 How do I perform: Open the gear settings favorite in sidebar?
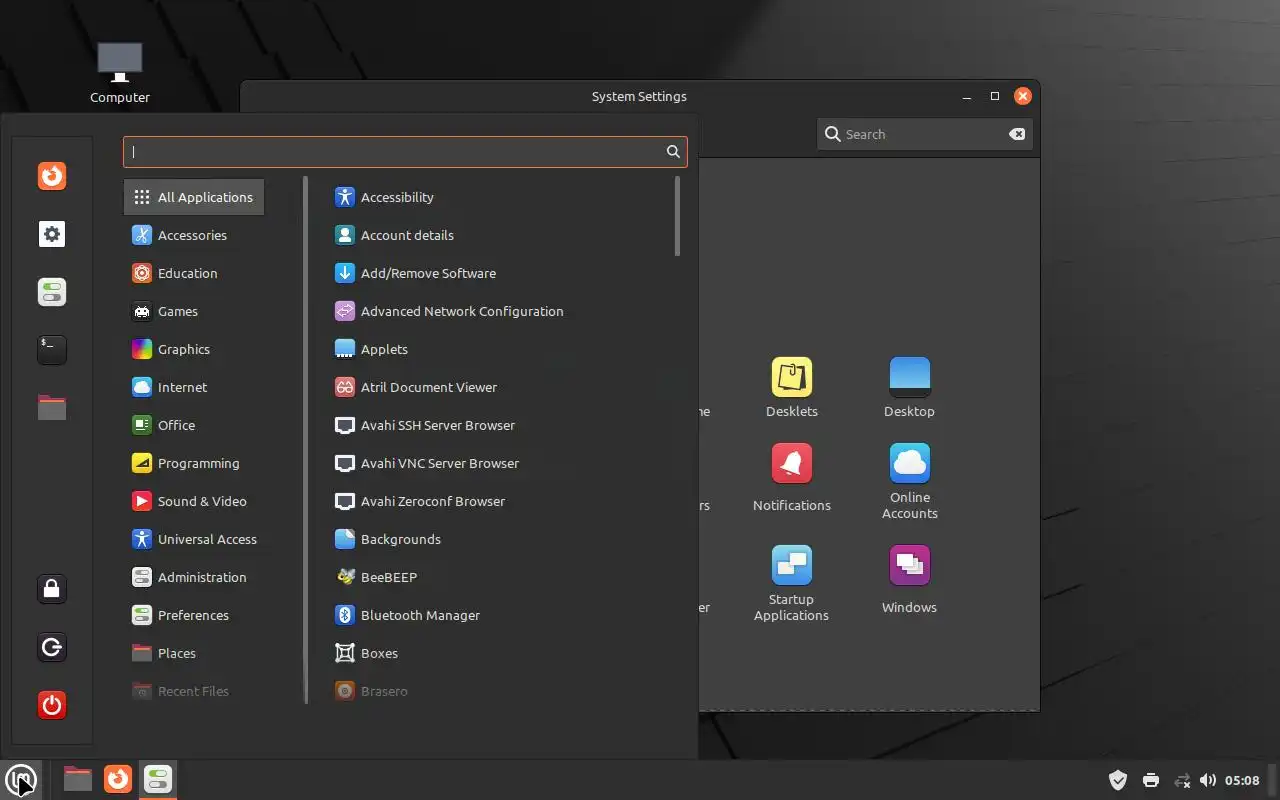(x=52, y=234)
